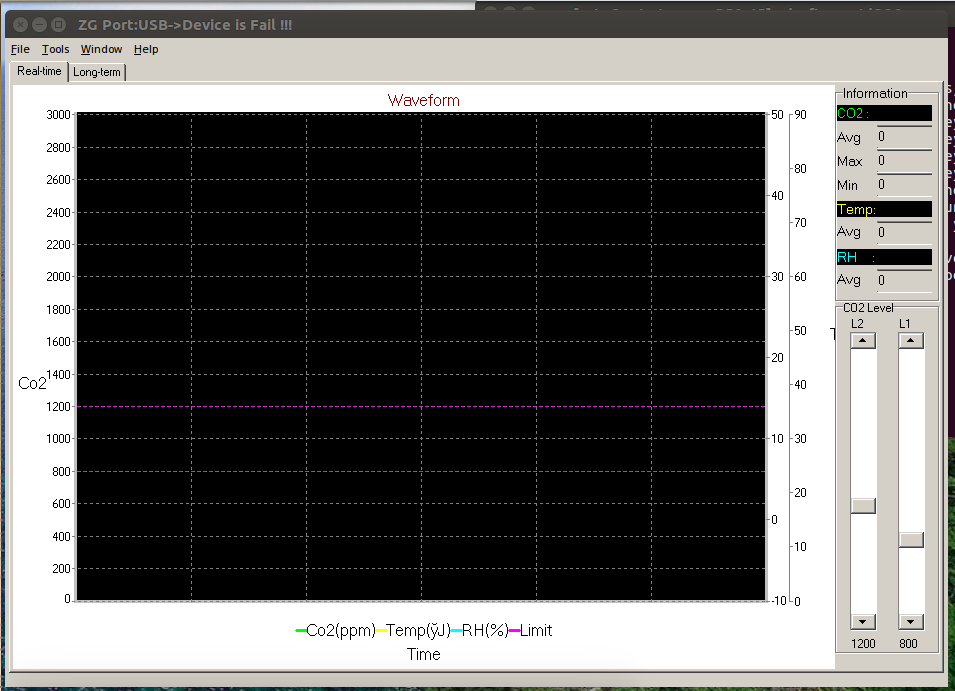Open the Help menu

click(146, 49)
